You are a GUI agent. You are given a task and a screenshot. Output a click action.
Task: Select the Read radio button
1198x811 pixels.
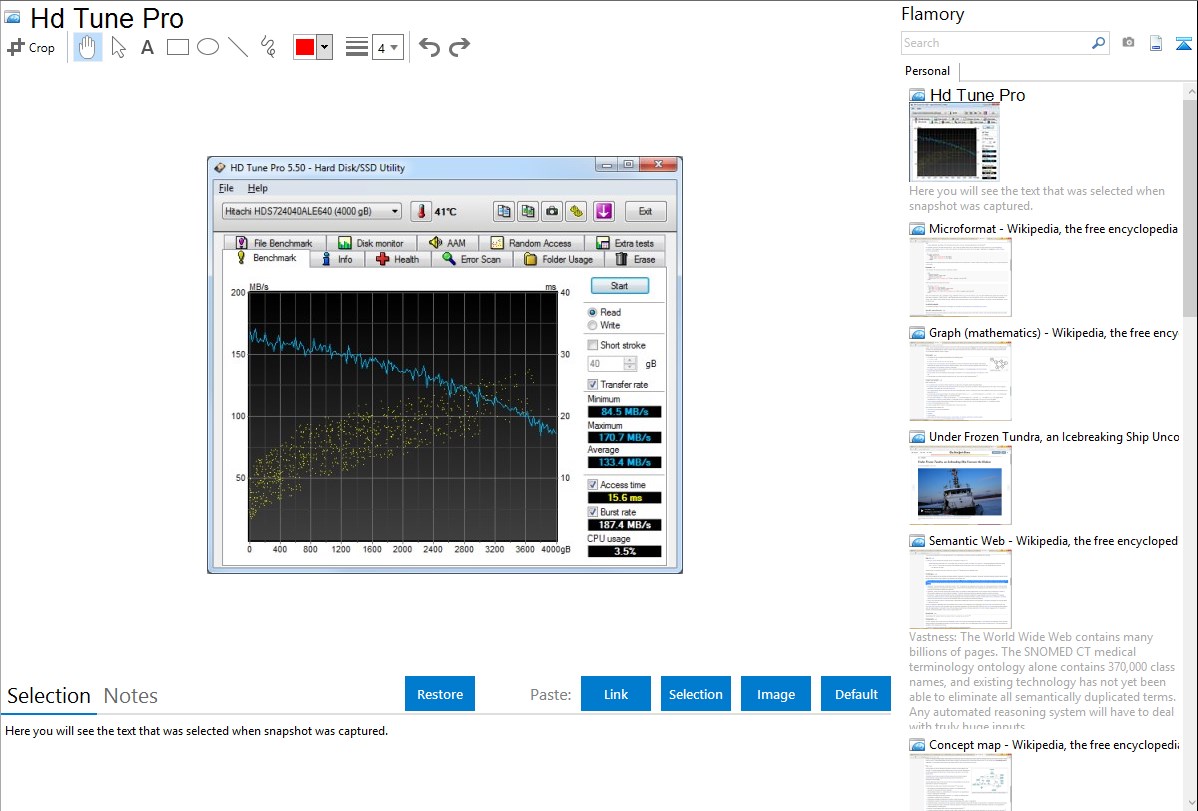pyautogui.click(x=592, y=313)
